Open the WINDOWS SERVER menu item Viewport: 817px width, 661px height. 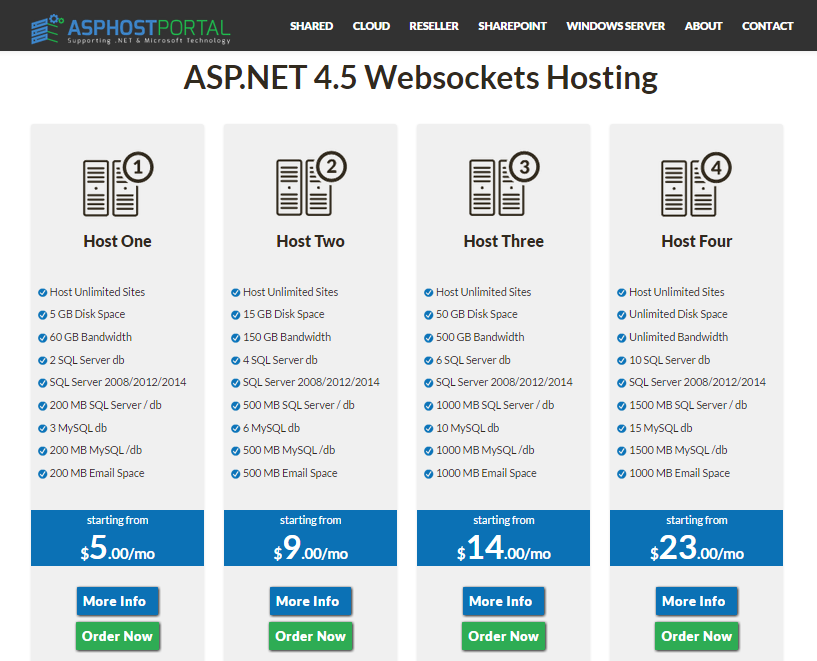(616, 26)
